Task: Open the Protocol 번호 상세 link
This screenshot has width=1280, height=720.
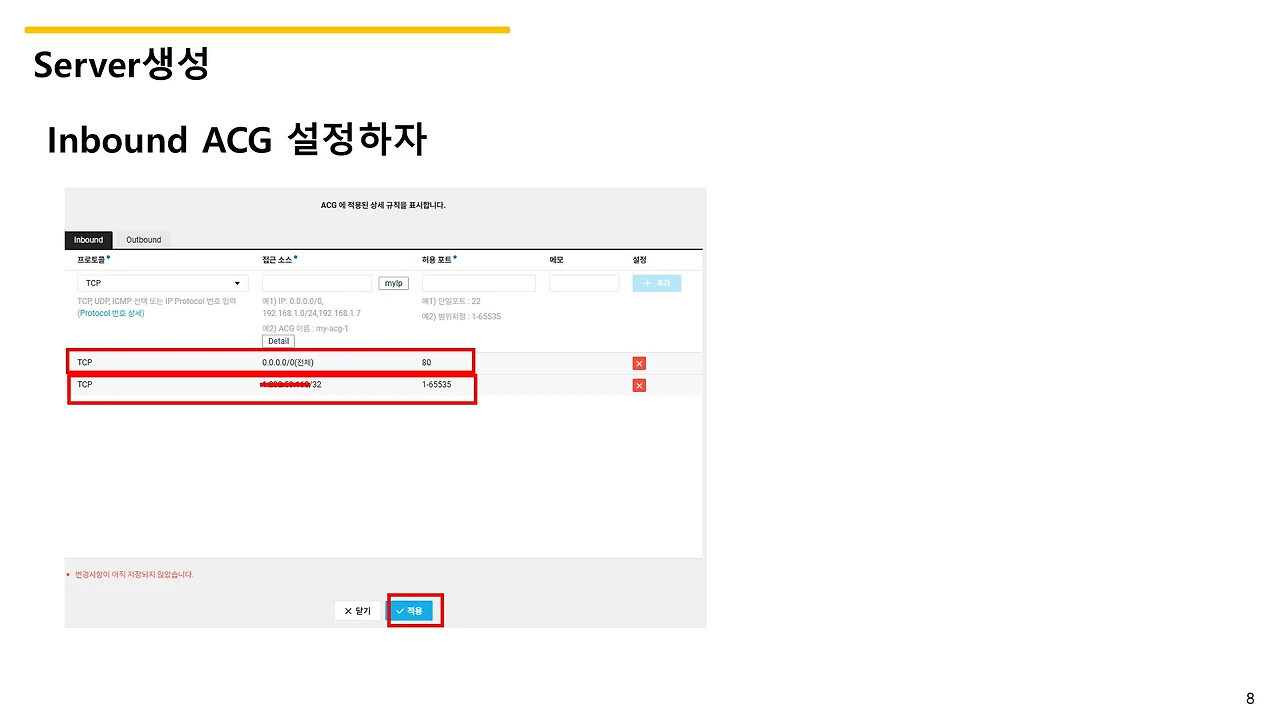Action: click(110, 313)
